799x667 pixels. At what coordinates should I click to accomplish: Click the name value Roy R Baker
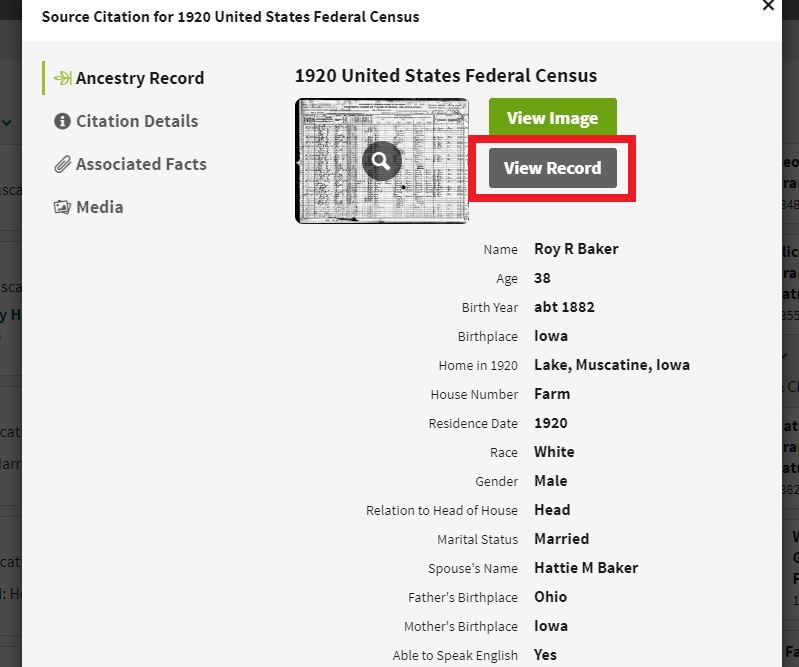pyautogui.click(x=576, y=249)
